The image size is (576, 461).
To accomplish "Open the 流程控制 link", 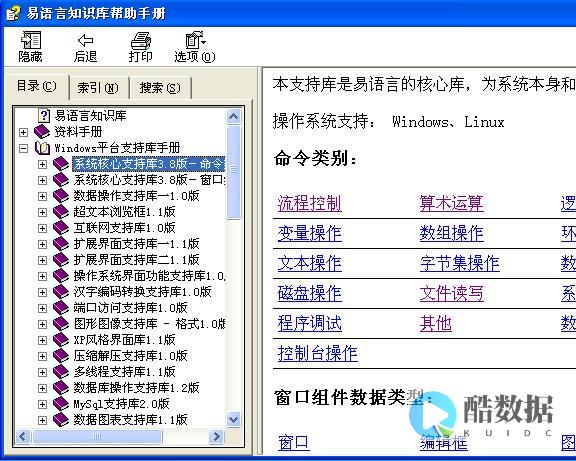I will click(309, 203).
